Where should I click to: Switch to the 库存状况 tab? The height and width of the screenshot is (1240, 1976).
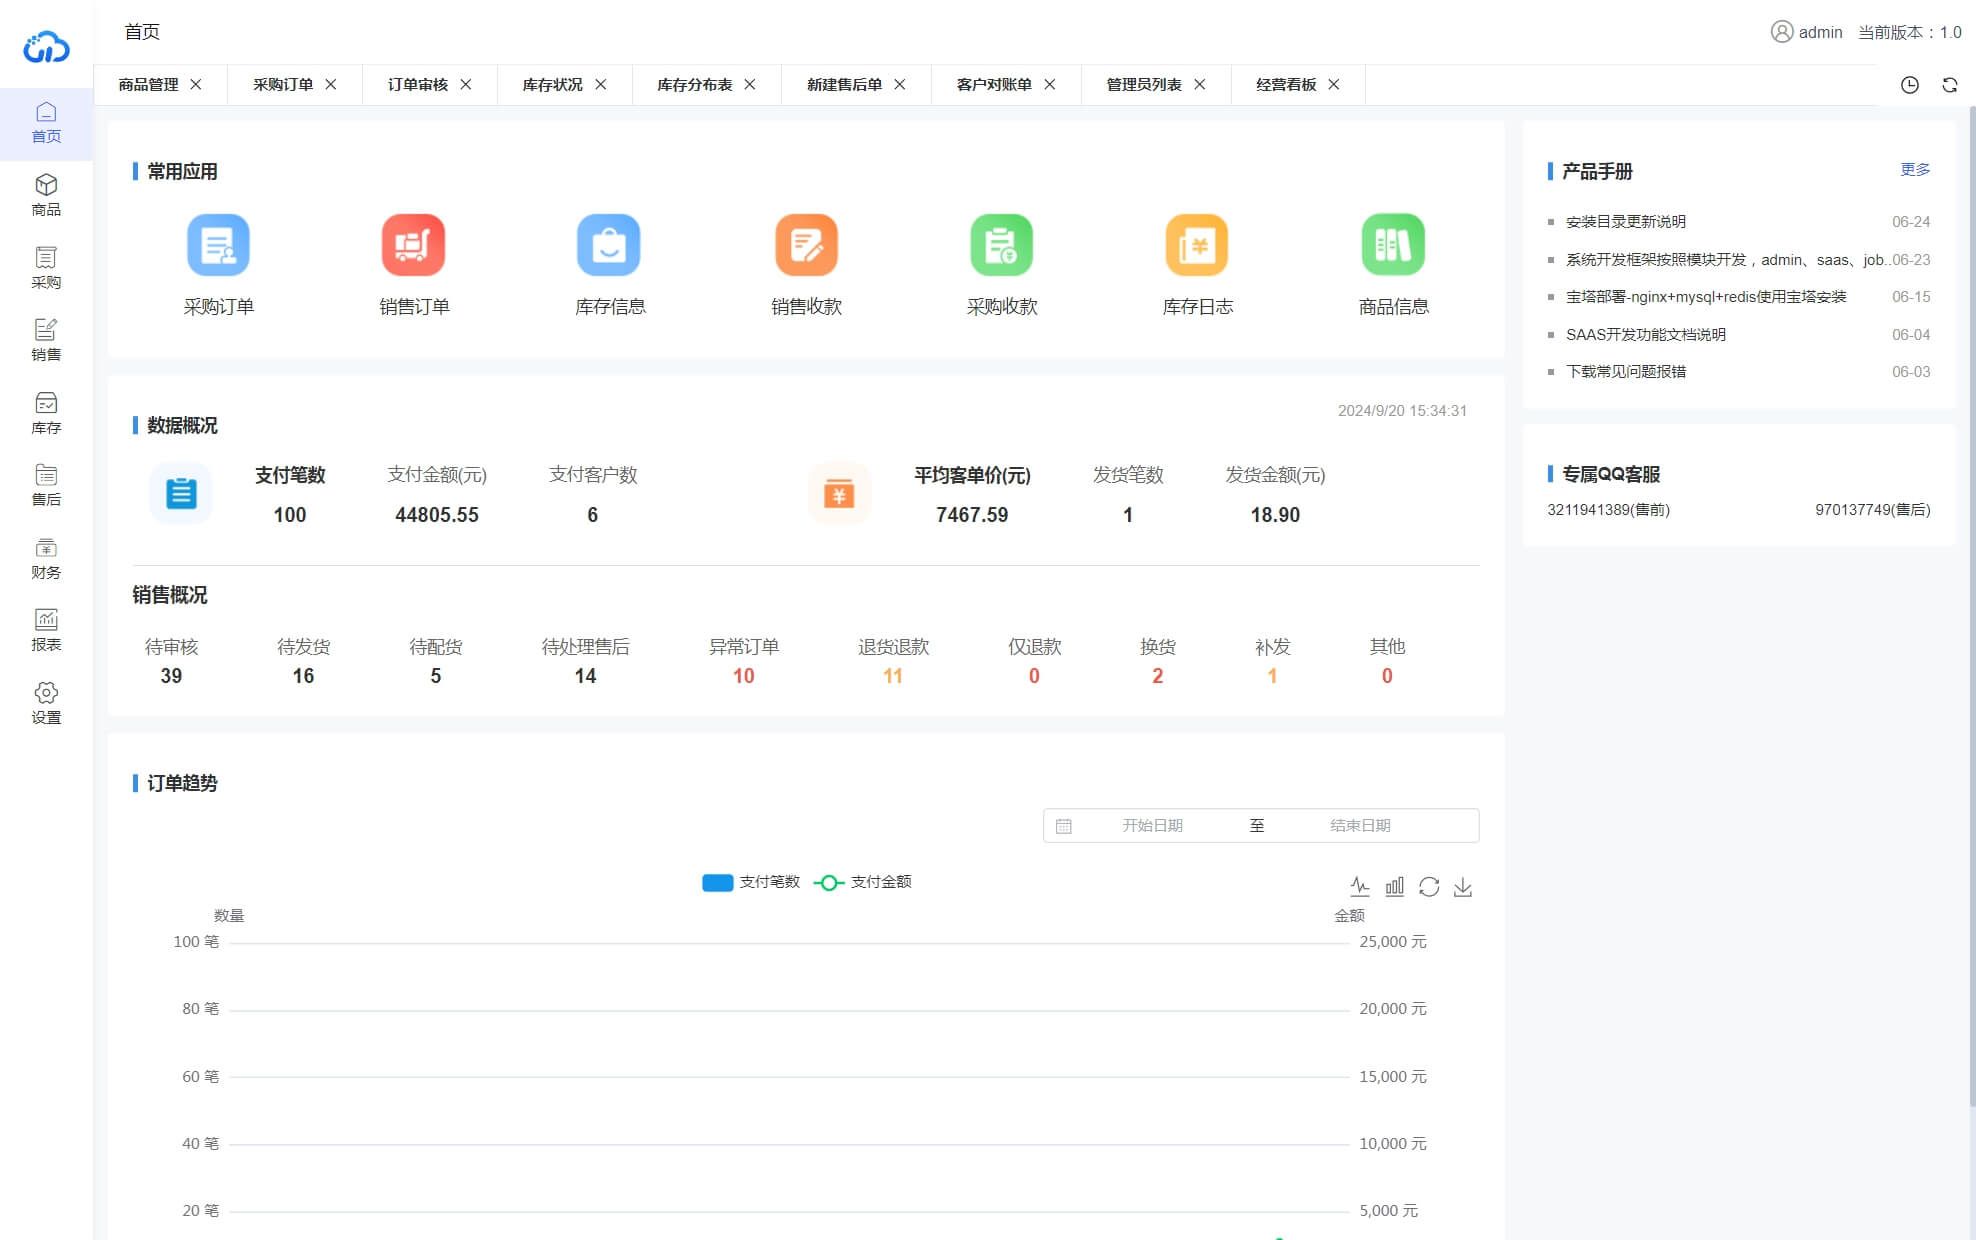[553, 85]
